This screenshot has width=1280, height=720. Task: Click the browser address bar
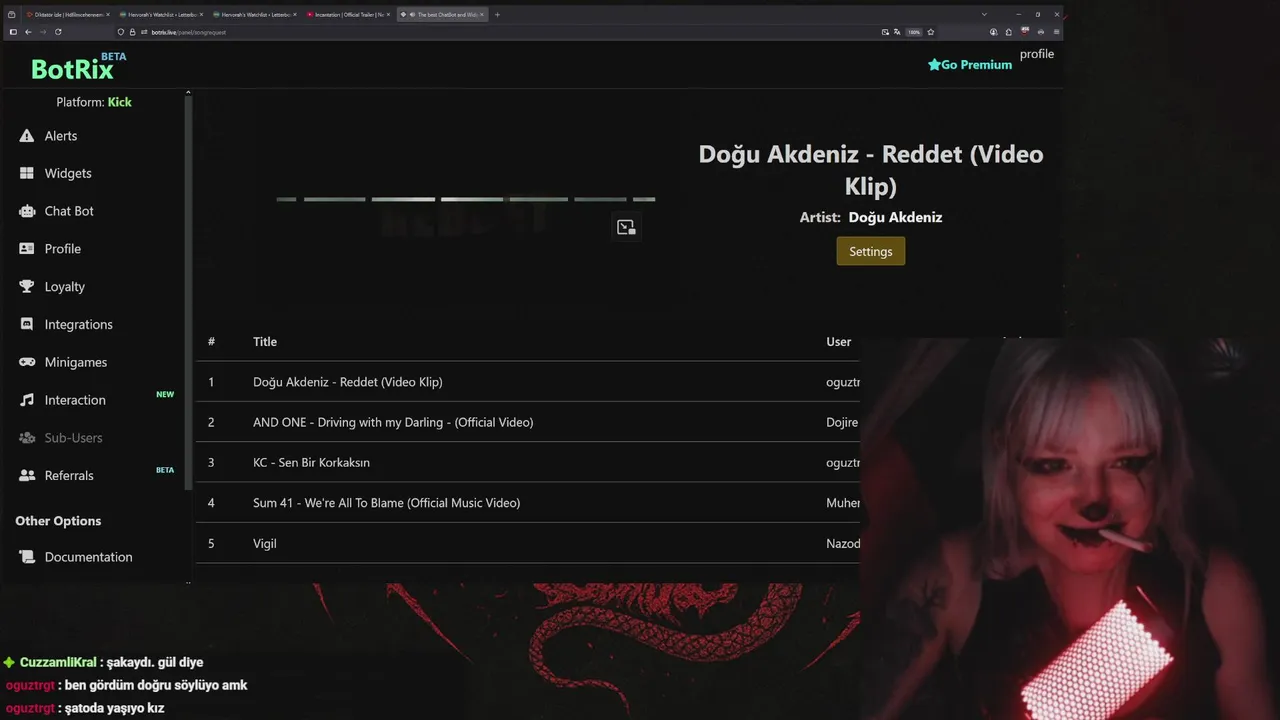(500, 32)
